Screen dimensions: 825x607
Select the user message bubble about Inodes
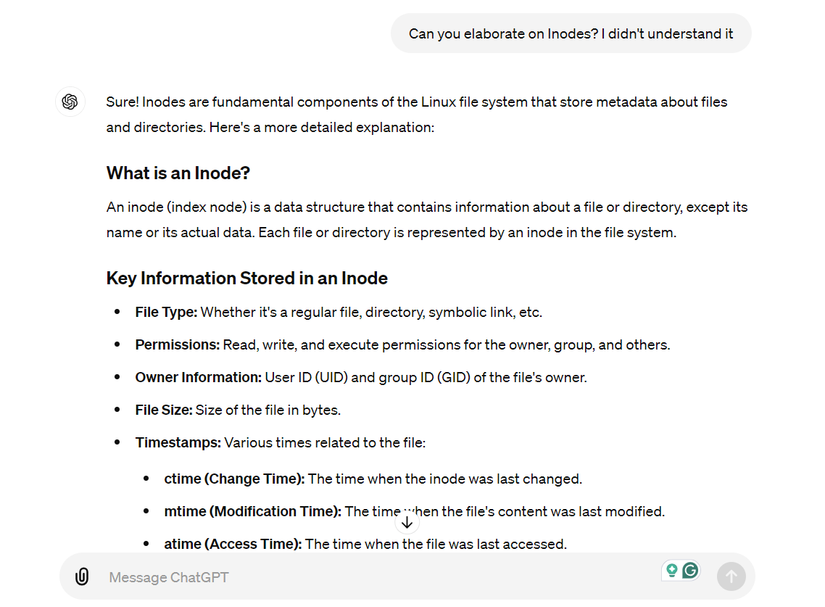tap(571, 34)
